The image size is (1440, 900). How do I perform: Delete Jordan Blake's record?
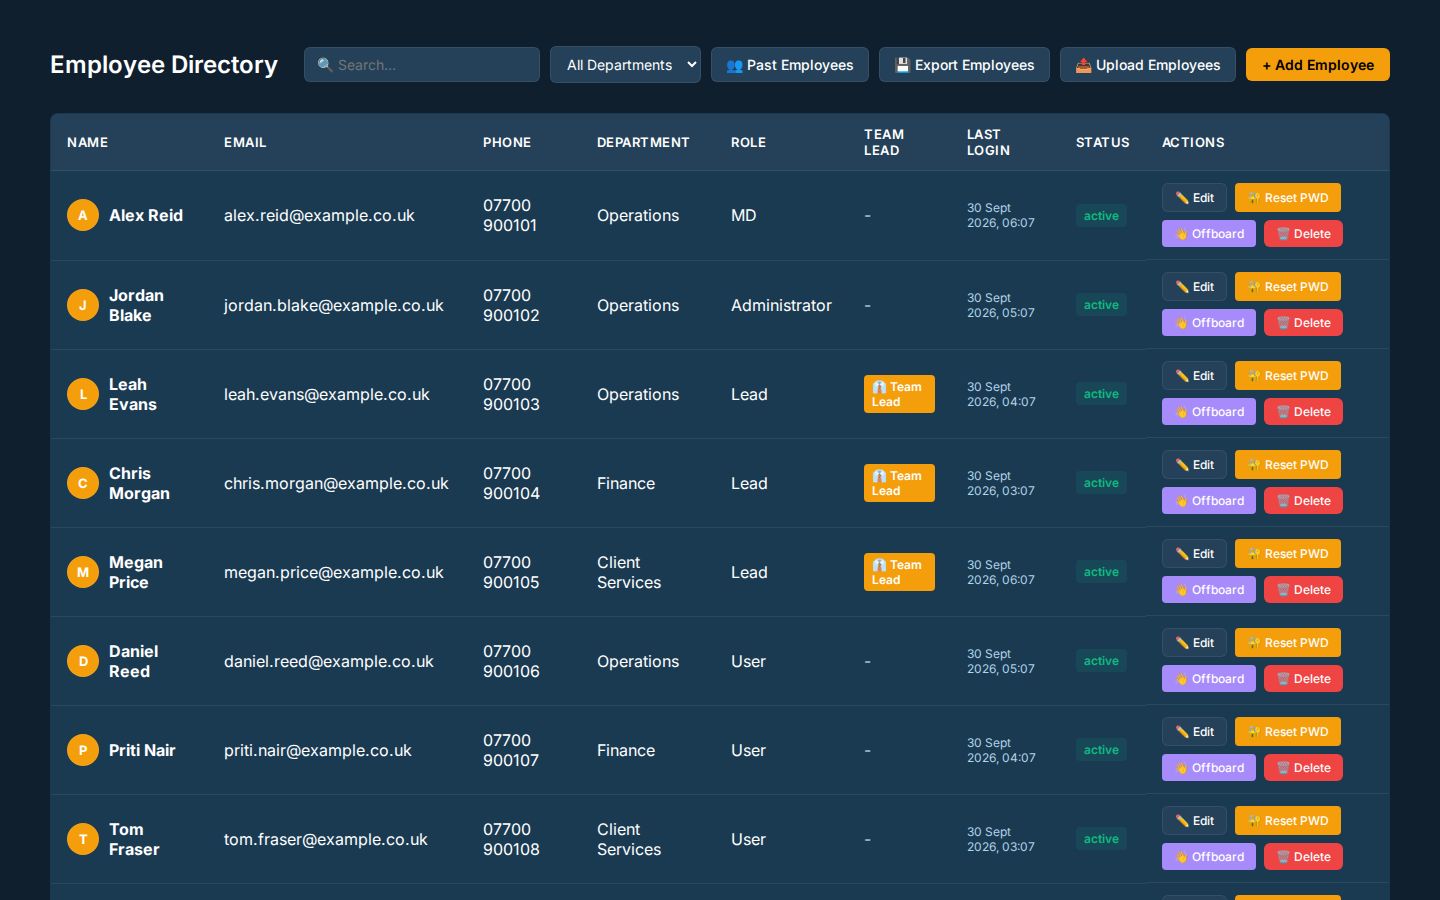pyautogui.click(x=1303, y=323)
